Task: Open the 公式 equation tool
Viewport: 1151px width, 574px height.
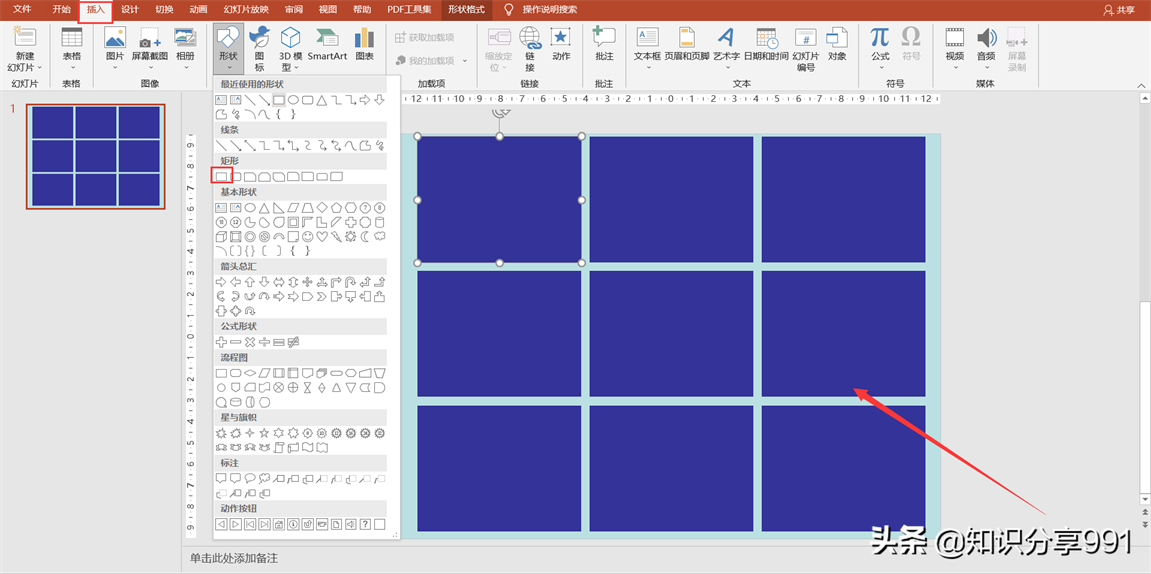Action: click(879, 44)
